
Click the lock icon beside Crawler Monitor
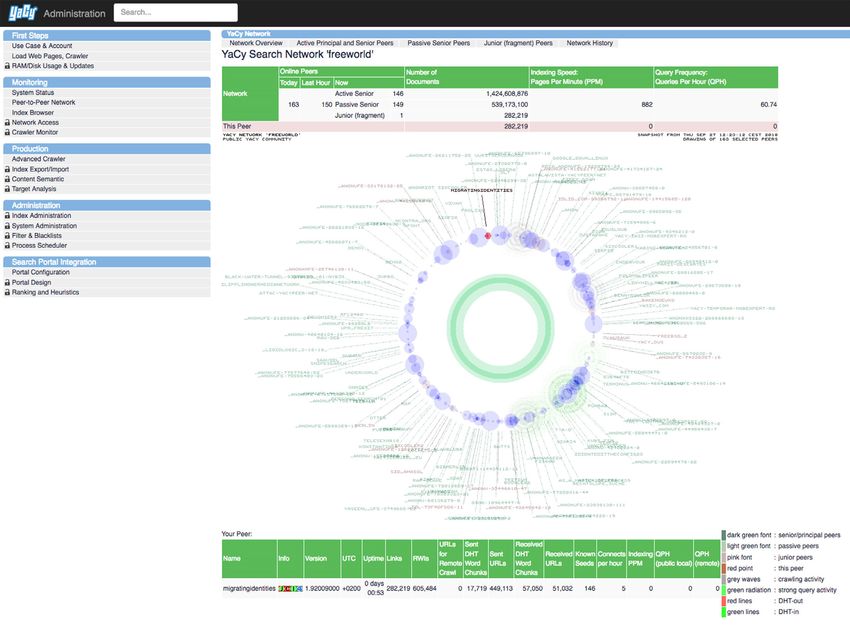click(x=7, y=132)
